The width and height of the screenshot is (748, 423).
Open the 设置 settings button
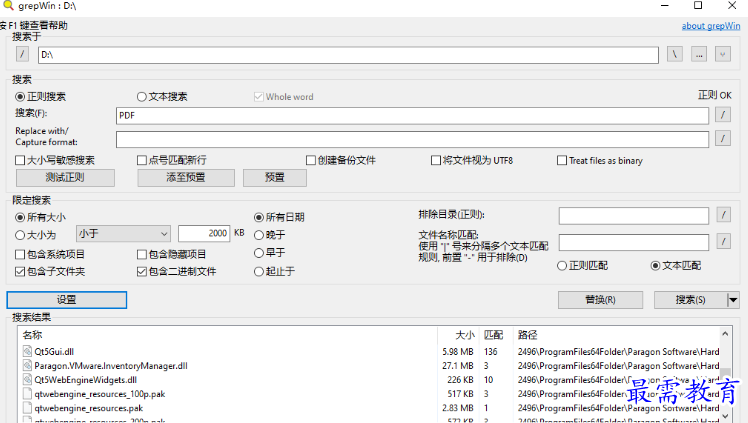pyautogui.click(x=67, y=300)
